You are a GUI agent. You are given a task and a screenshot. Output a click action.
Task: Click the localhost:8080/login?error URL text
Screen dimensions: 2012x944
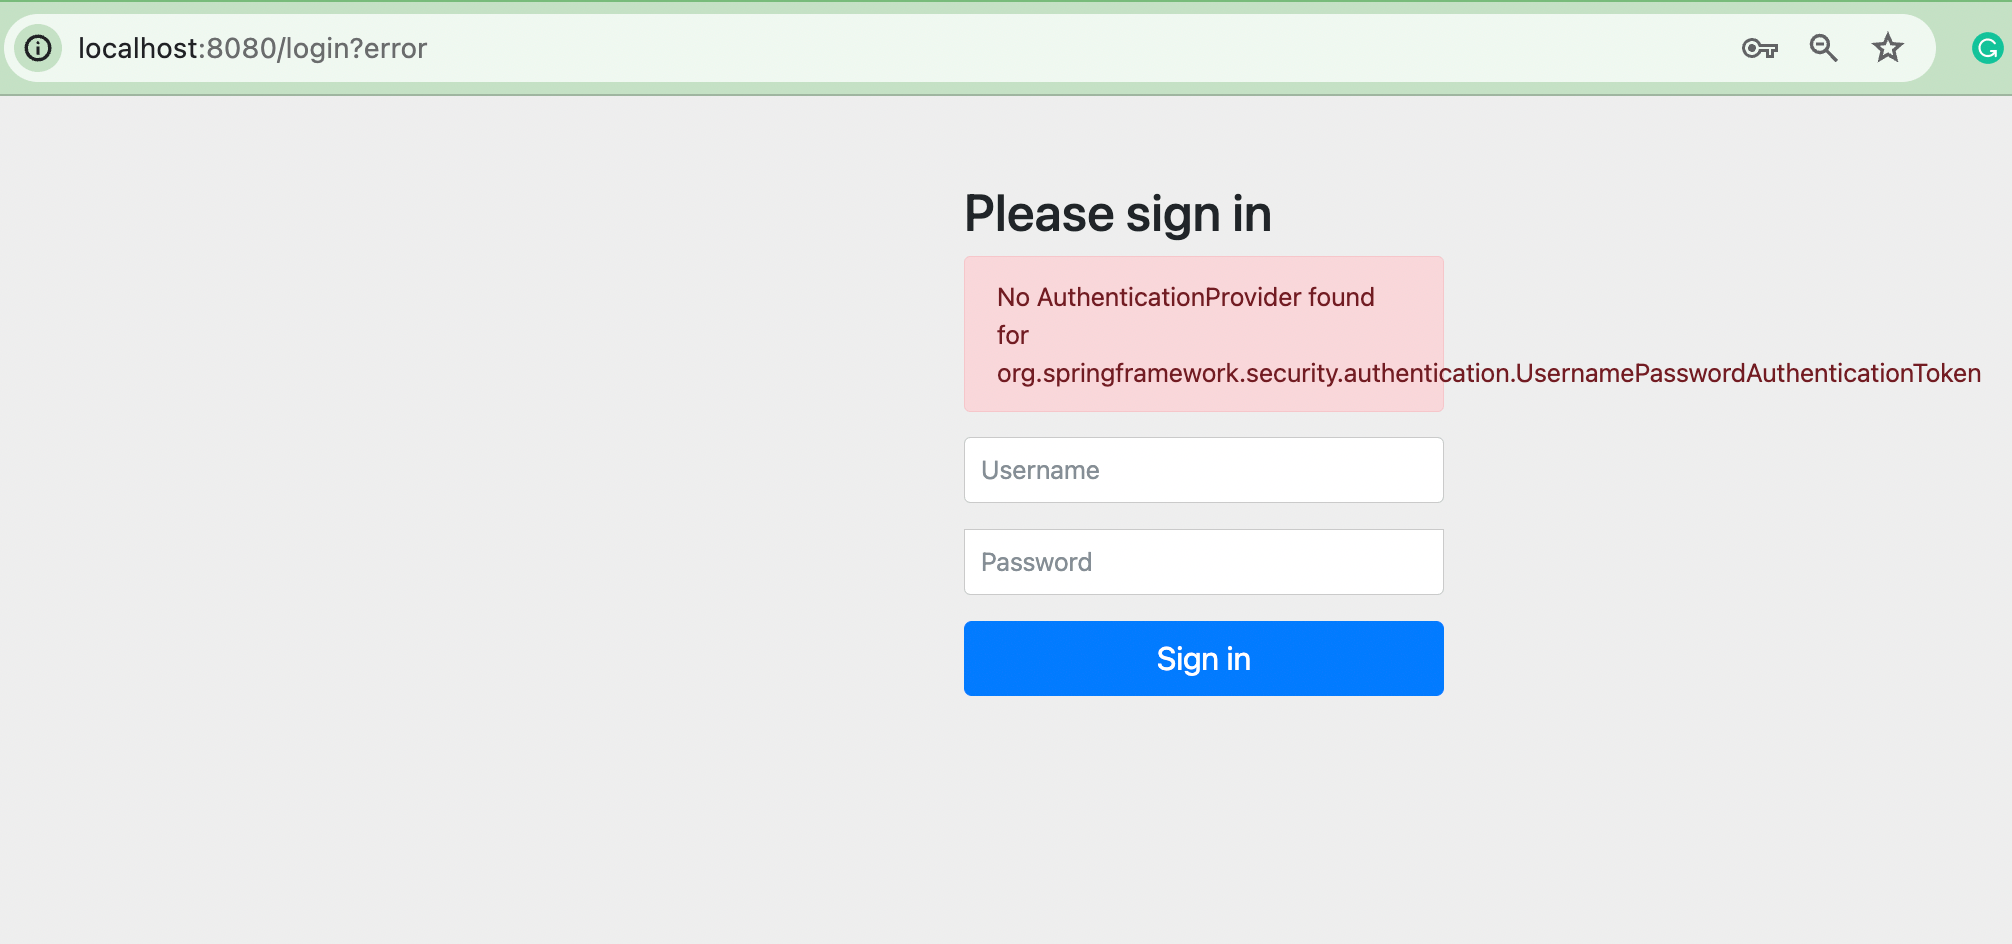point(252,48)
